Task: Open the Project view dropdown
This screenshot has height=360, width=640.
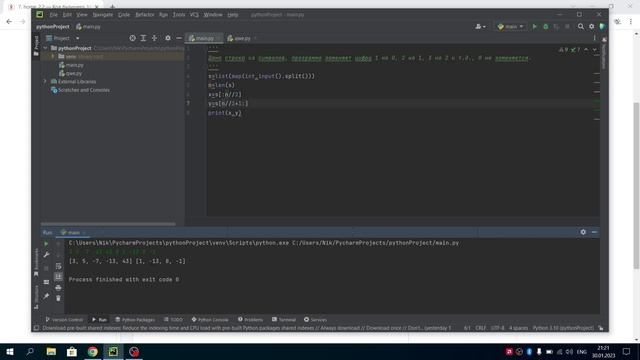Action: [62, 38]
